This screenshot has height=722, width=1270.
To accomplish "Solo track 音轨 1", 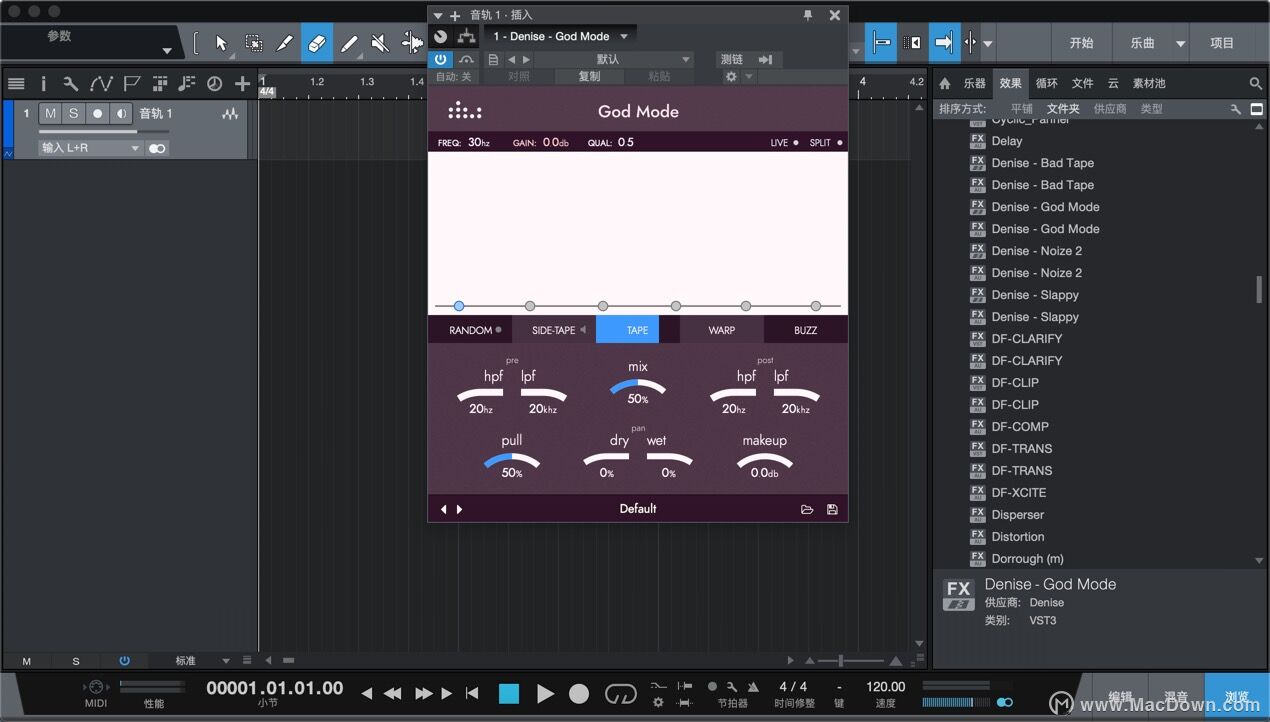I will click(73, 114).
